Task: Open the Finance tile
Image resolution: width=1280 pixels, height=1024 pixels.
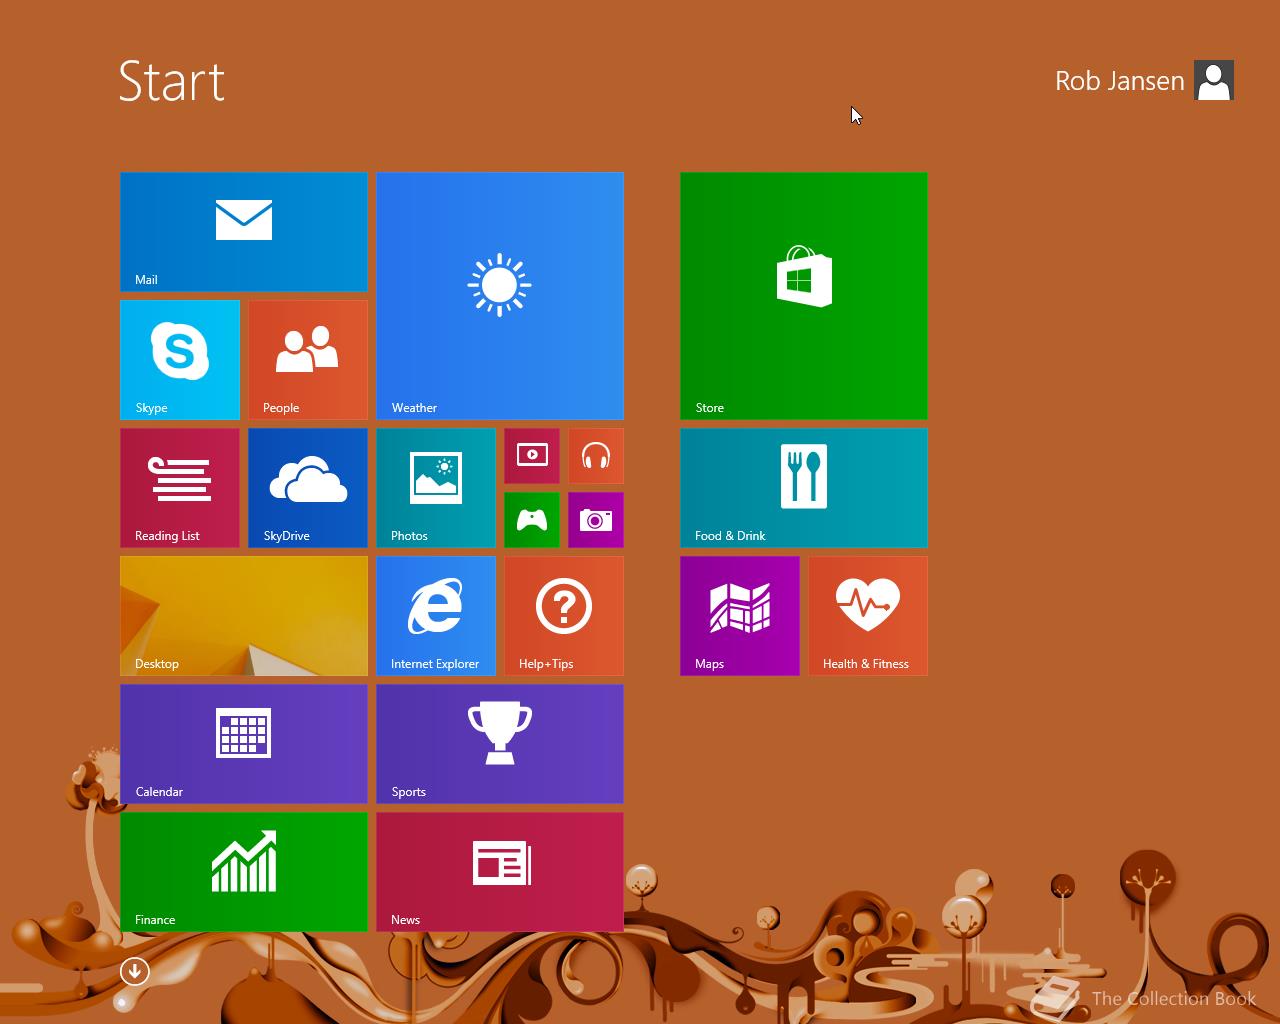Action: [244, 872]
